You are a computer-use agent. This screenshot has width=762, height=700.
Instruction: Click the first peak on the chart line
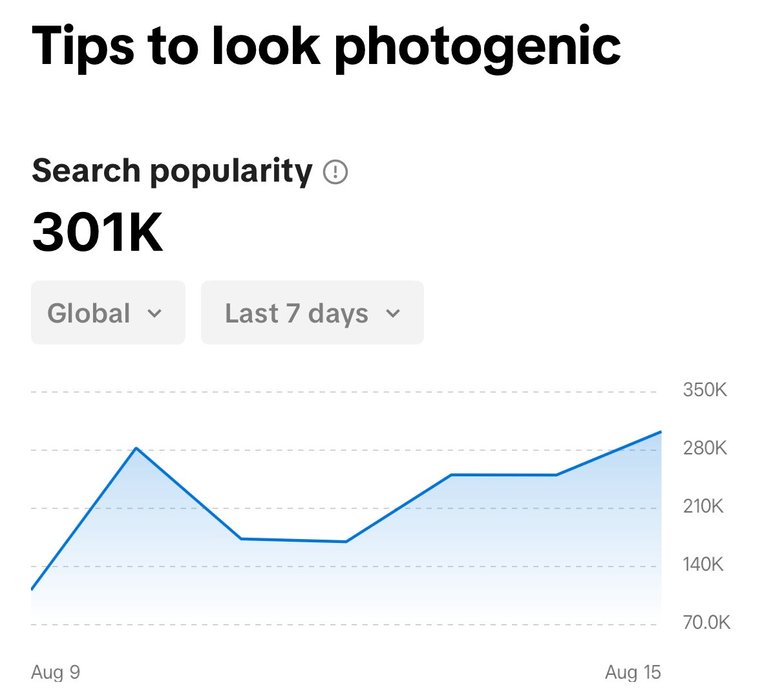point(136,448)
